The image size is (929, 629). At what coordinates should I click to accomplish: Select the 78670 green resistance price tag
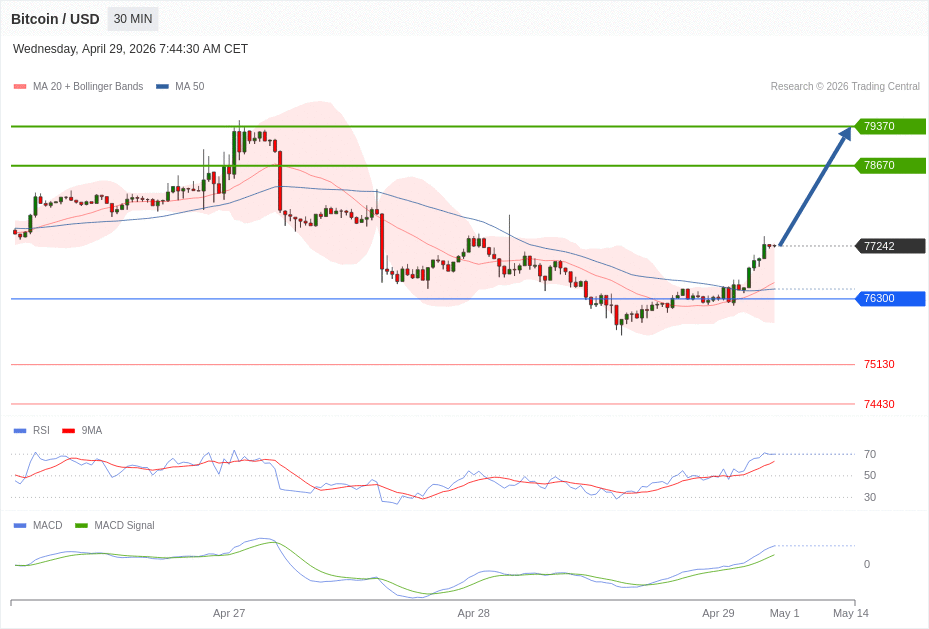pos(889,166)
